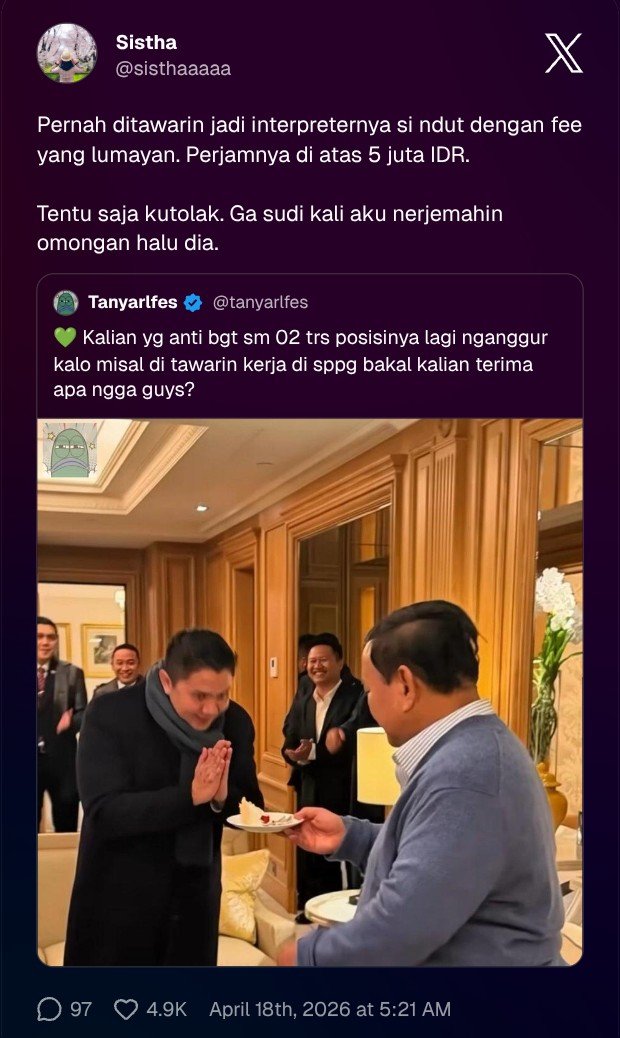The image size is (620, 1038).
Task: Open Sistha's profile avatar
Action: 67,54
